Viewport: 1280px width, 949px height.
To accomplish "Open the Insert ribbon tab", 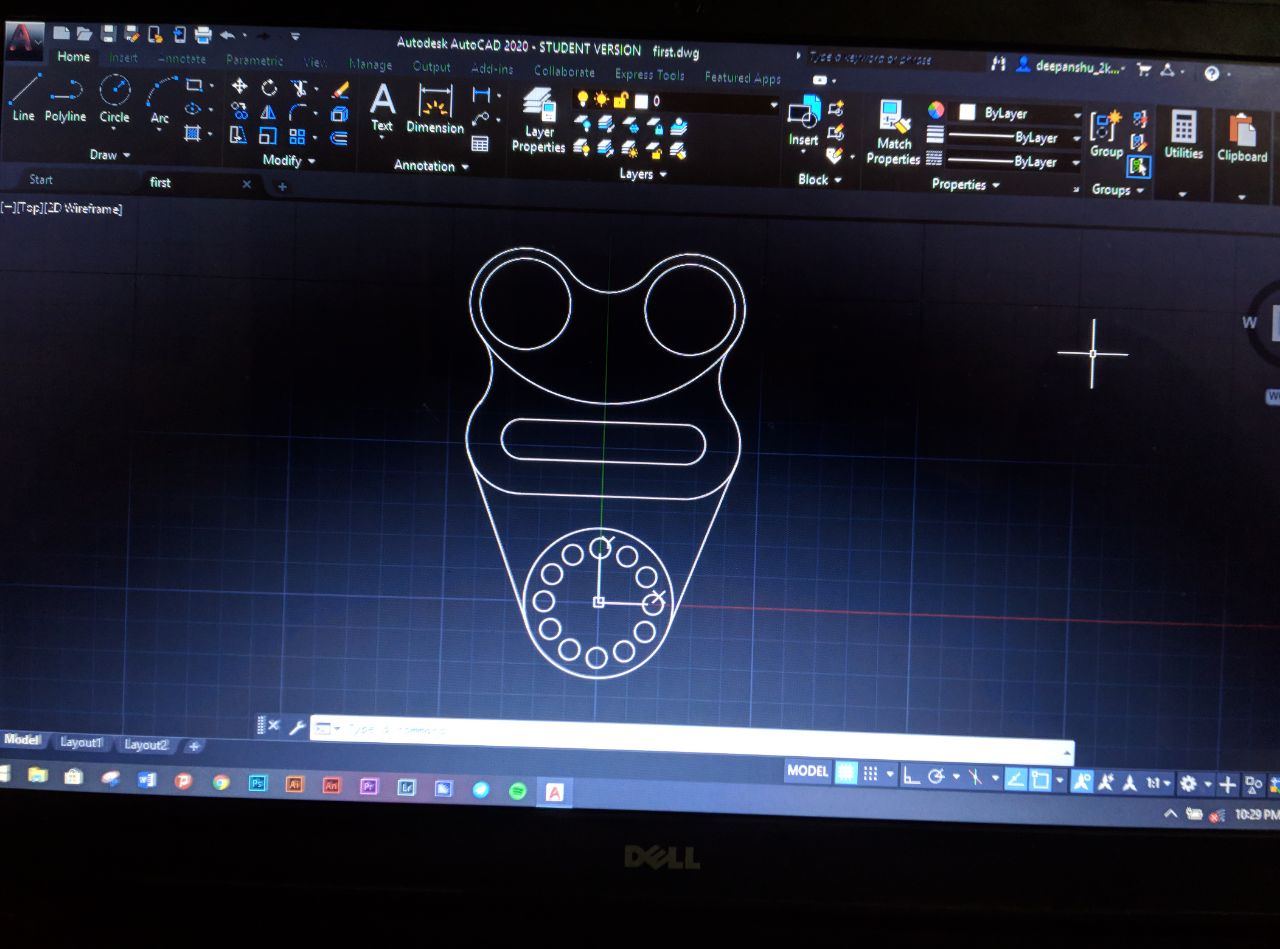I will click(x=123, y=58).
